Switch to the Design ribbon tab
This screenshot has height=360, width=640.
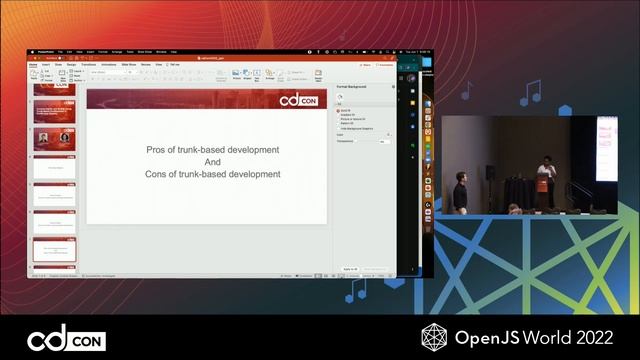click(x=71, y=65)
